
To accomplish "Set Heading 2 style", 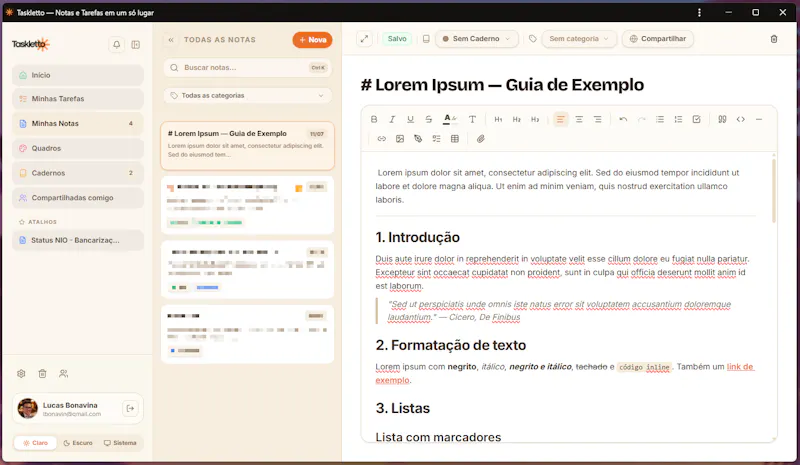I will pos(517,119).
